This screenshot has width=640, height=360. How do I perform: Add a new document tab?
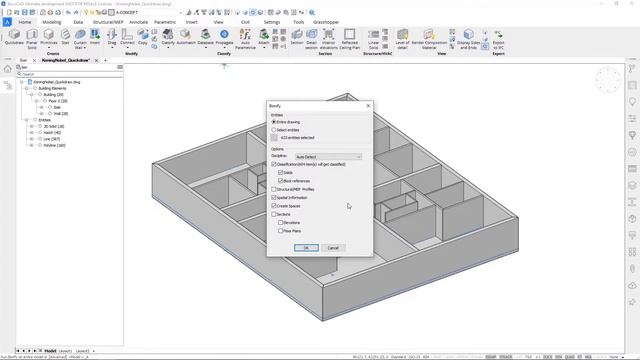105,60
